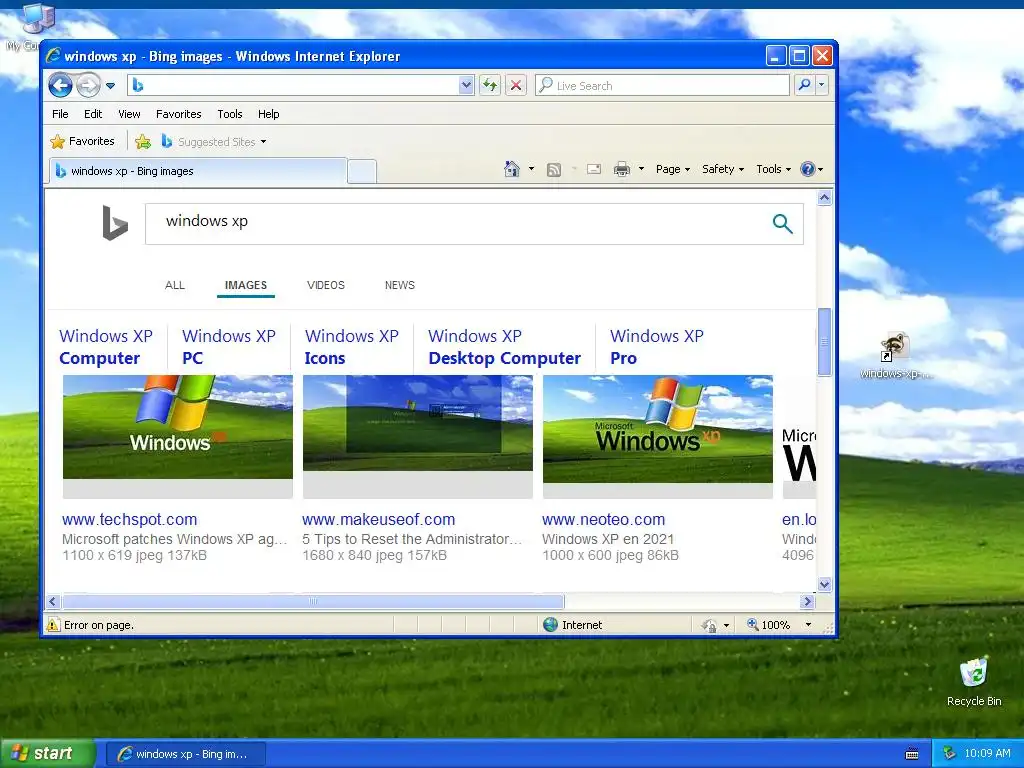Click the red Stop loading button
1024x768 pixels.
click(516, 85)
